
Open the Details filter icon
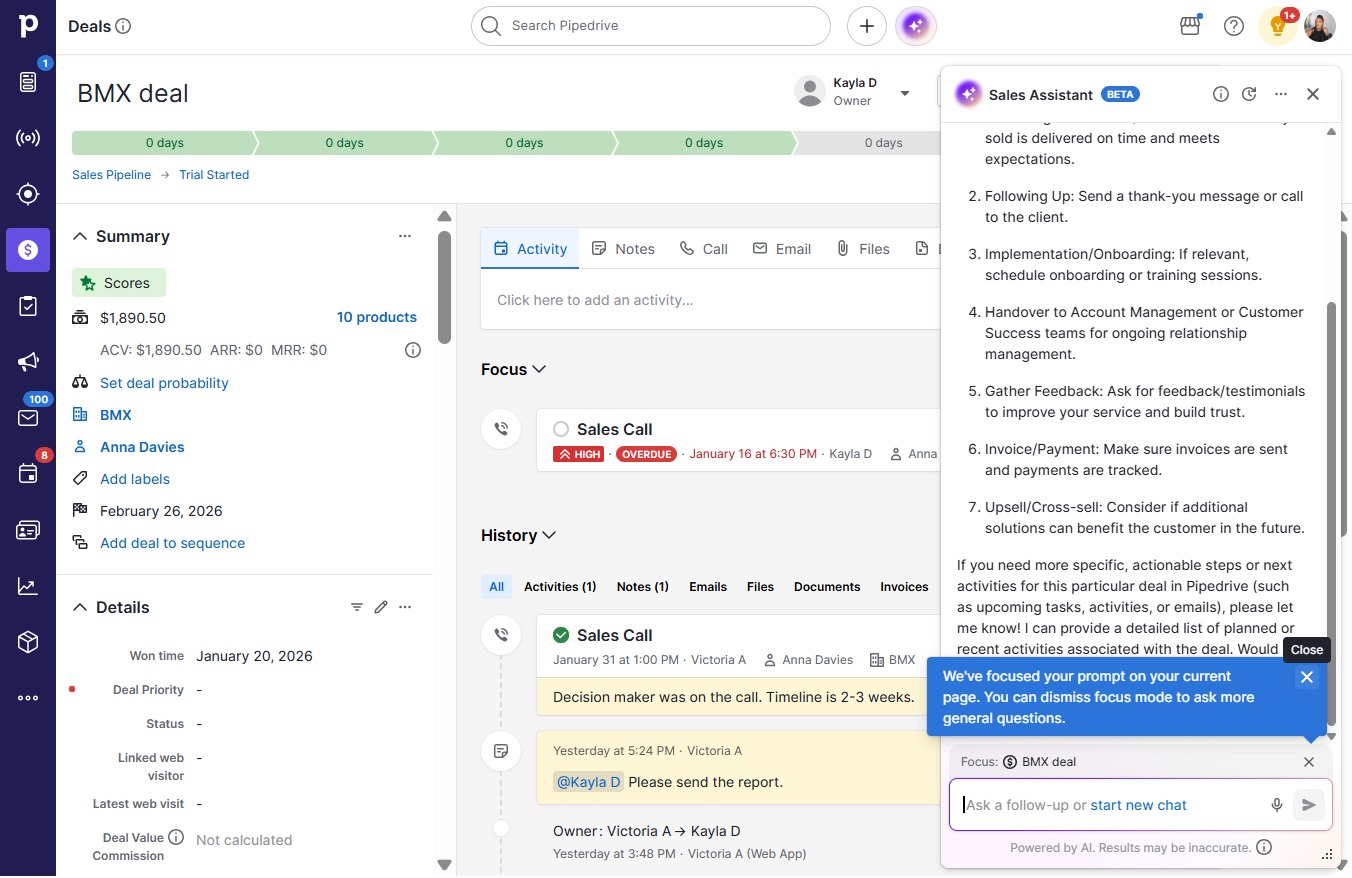[357, 607]
